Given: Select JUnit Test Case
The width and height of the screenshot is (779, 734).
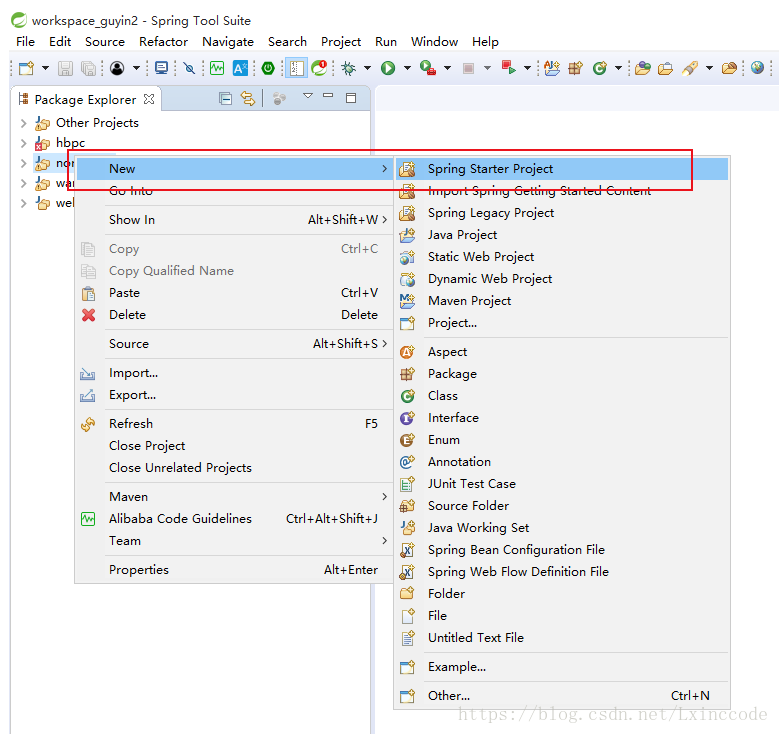Looking at the screenshot, I should pyautogui.click(x=562, y=484).
